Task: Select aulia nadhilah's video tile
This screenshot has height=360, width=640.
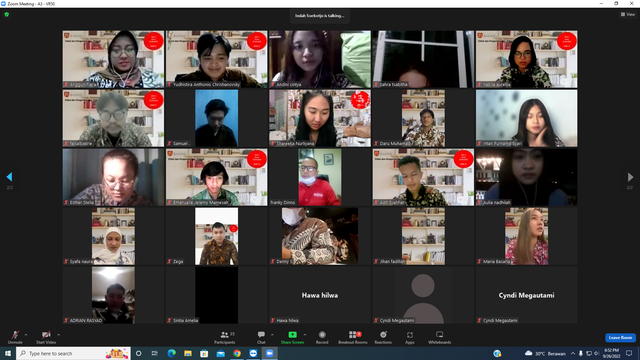Action: coord(527,177)
